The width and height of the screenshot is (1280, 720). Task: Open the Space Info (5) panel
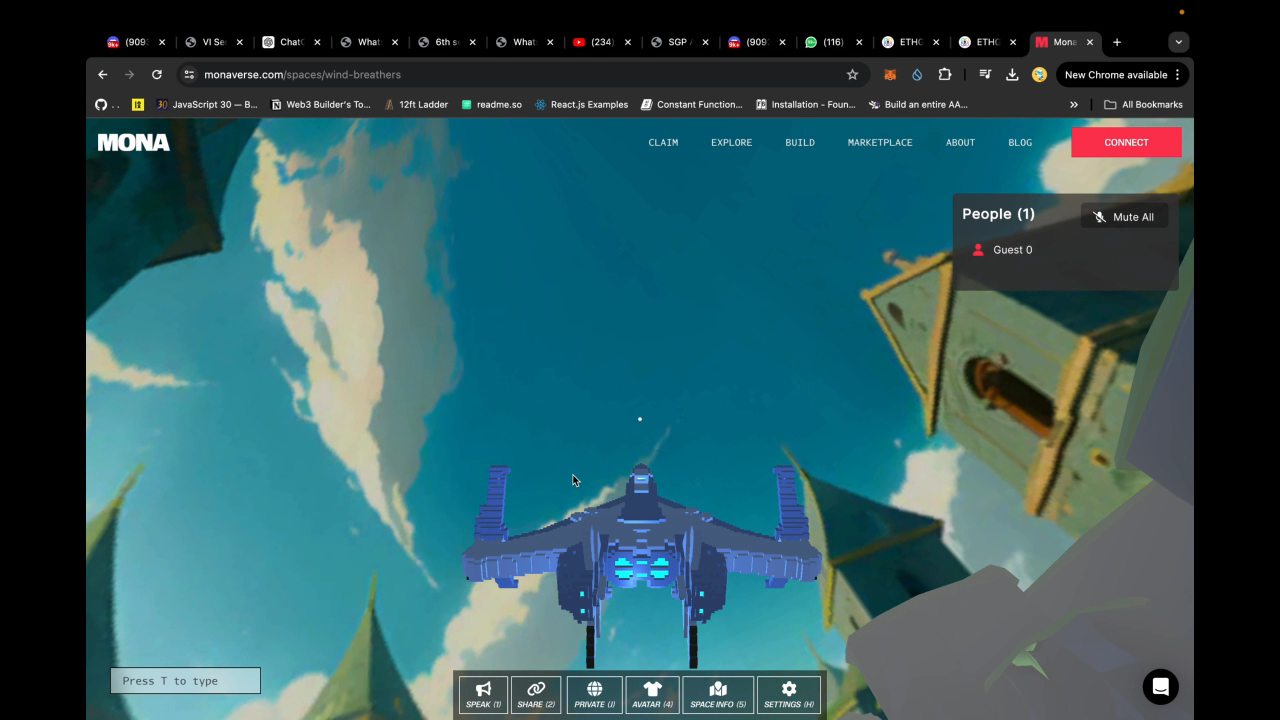718,695
